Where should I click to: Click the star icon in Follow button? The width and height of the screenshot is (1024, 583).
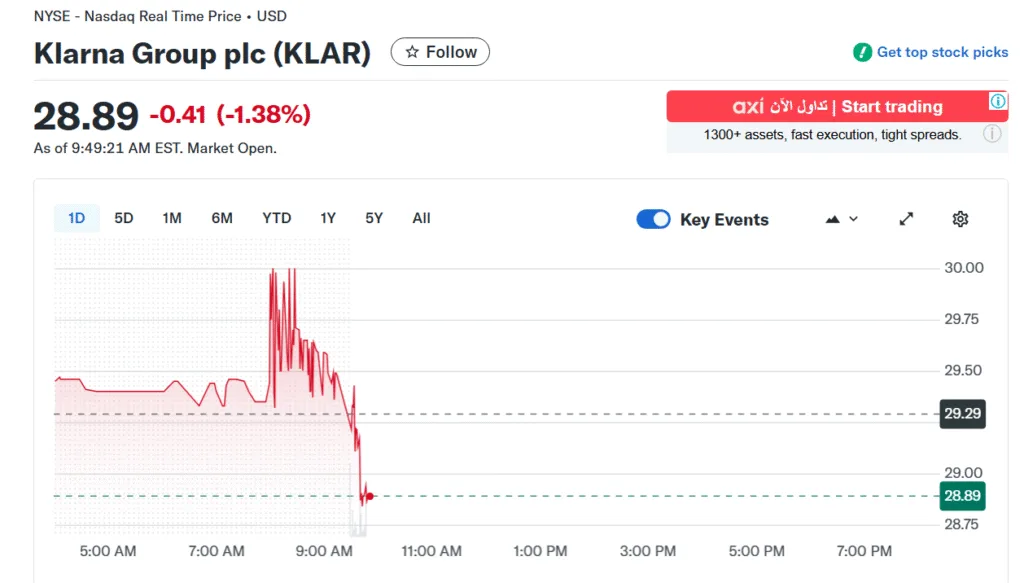tap(412, 51)
